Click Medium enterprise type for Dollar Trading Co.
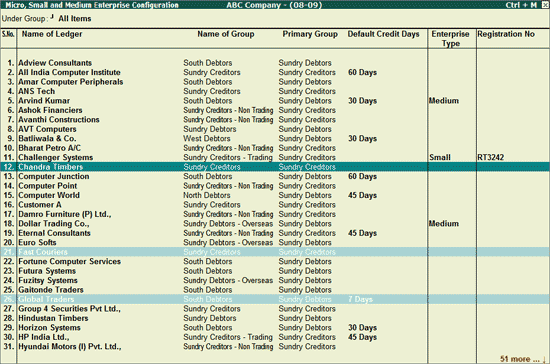Viewport: 550px width, 364px height. (444, 223)
